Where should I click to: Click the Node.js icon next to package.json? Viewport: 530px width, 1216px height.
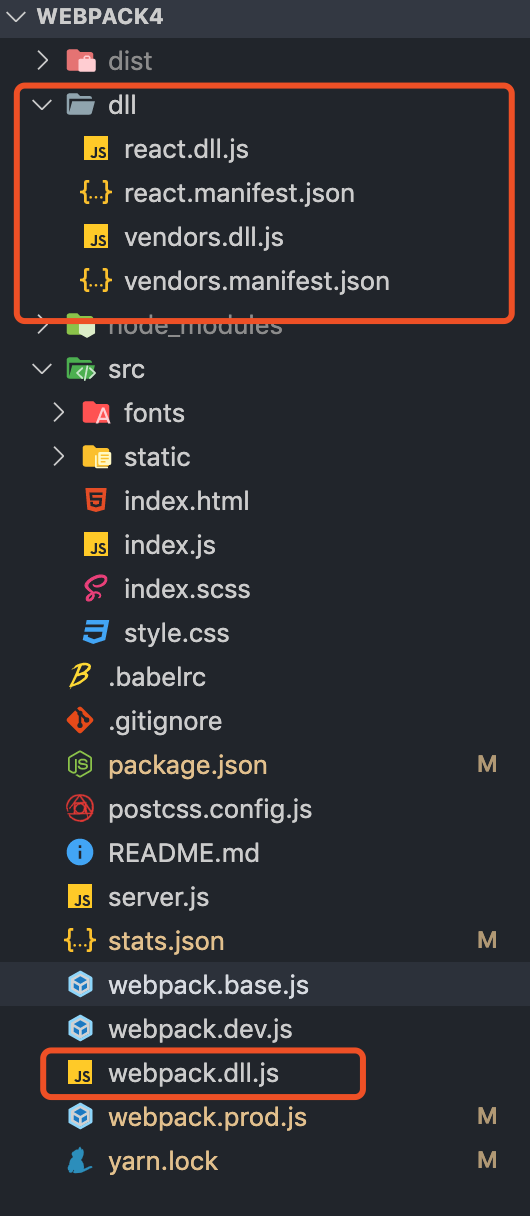[80, 765]
